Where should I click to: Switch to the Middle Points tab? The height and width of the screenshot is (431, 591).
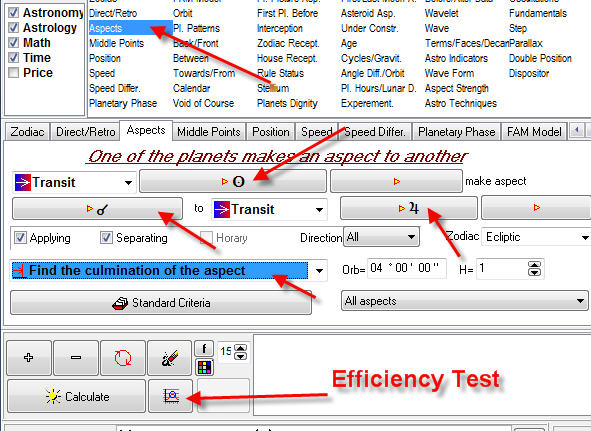pyautogui.click(x=209, y=132)
